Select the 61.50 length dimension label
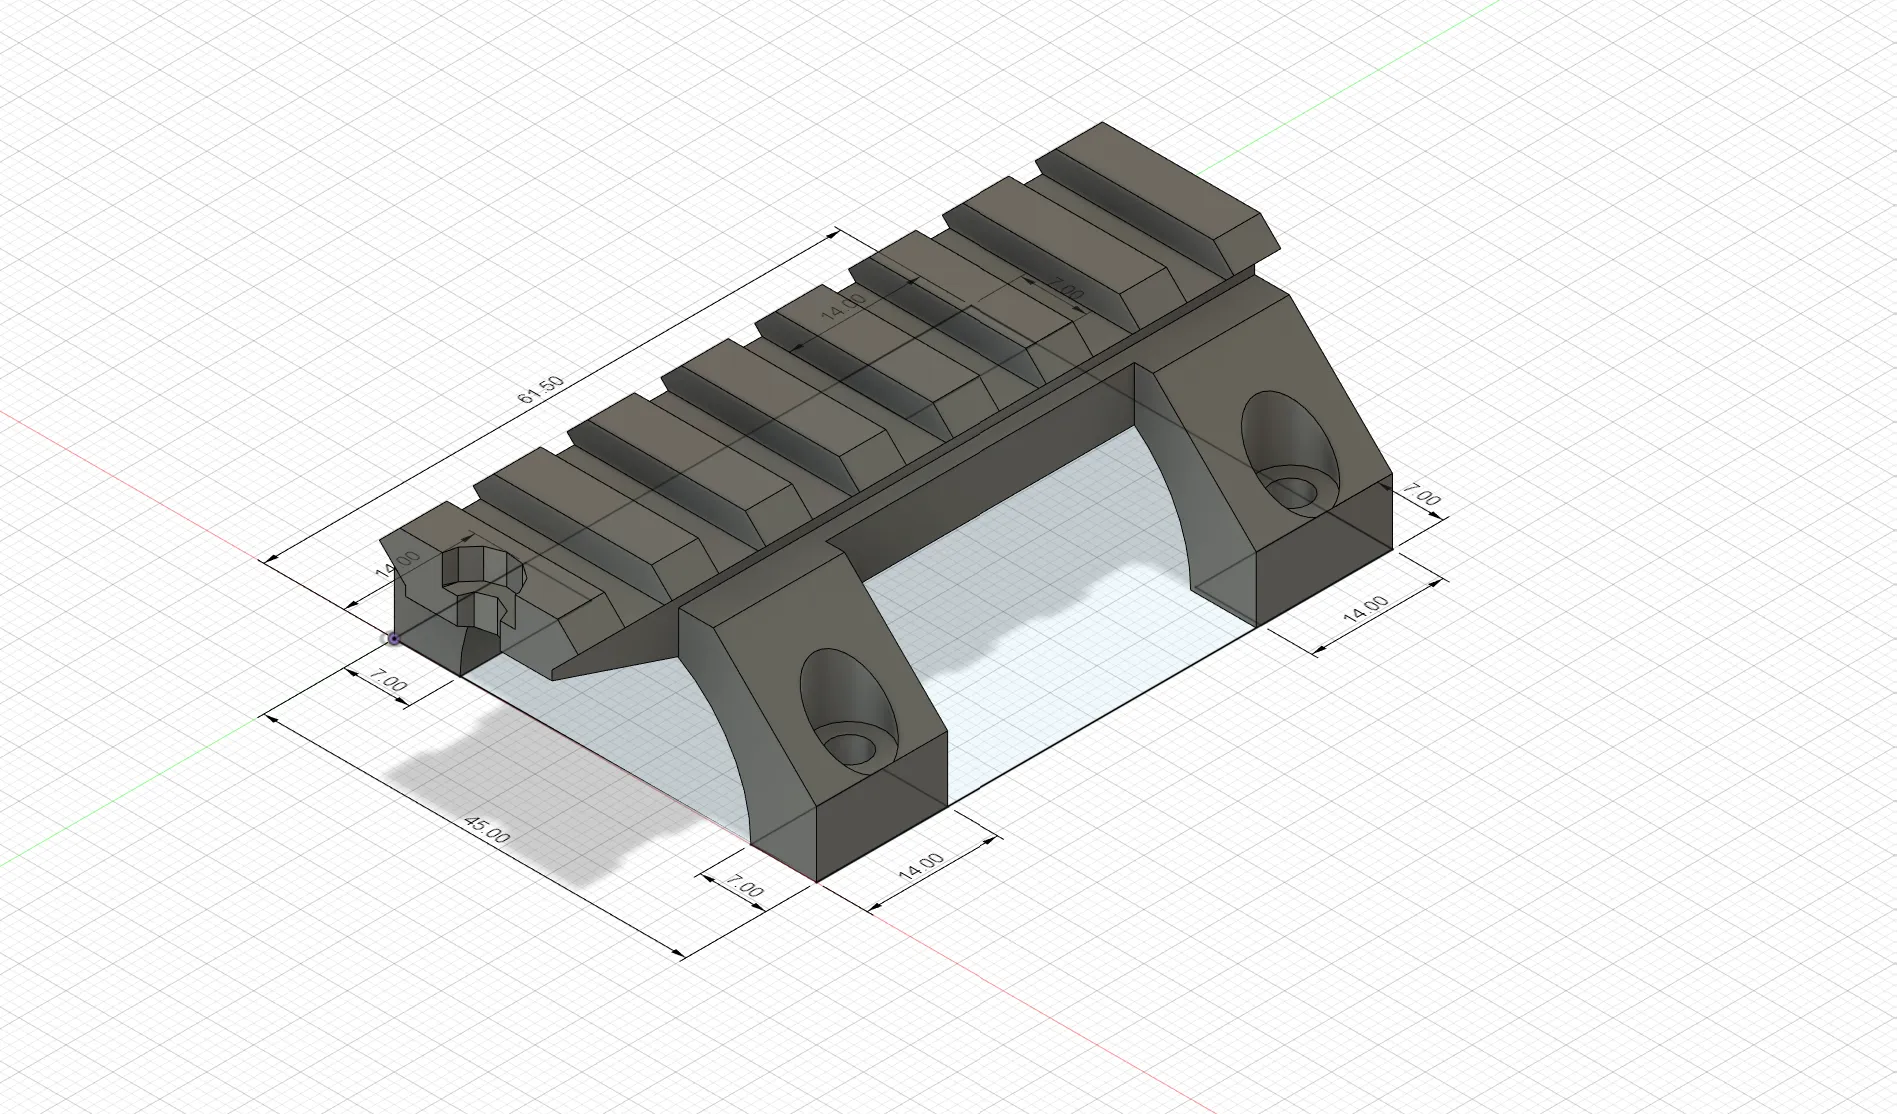Screen dimensions: 1897x1114 point(540,390)
